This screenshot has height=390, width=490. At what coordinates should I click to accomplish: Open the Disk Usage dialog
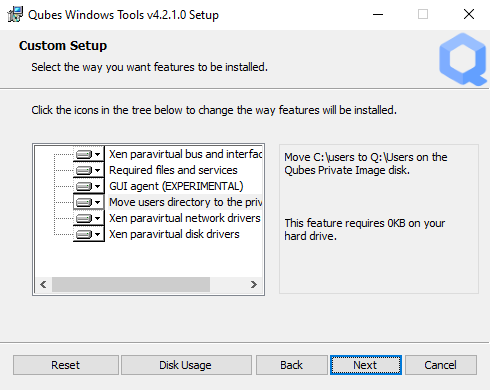coord(186,365)
